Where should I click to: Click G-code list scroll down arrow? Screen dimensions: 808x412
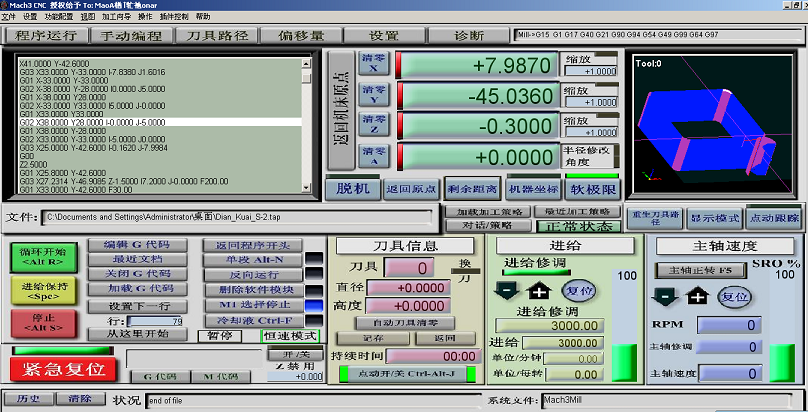click(x=307, y=188)
